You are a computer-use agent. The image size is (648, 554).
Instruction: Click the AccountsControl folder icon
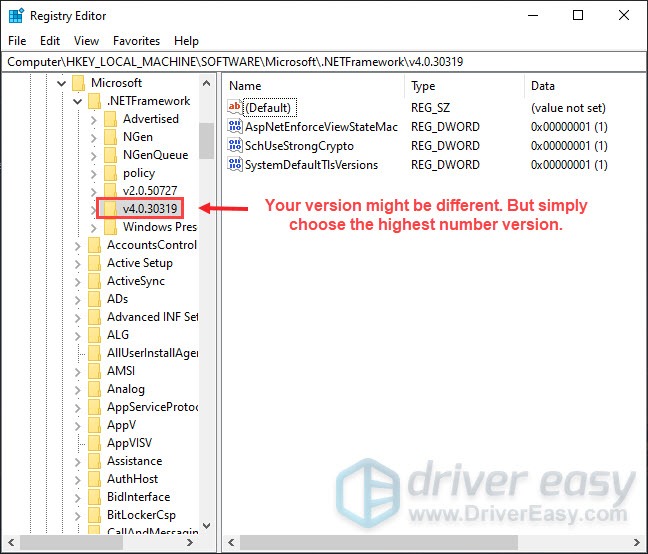pyautogui.click(x=95, y=245)
